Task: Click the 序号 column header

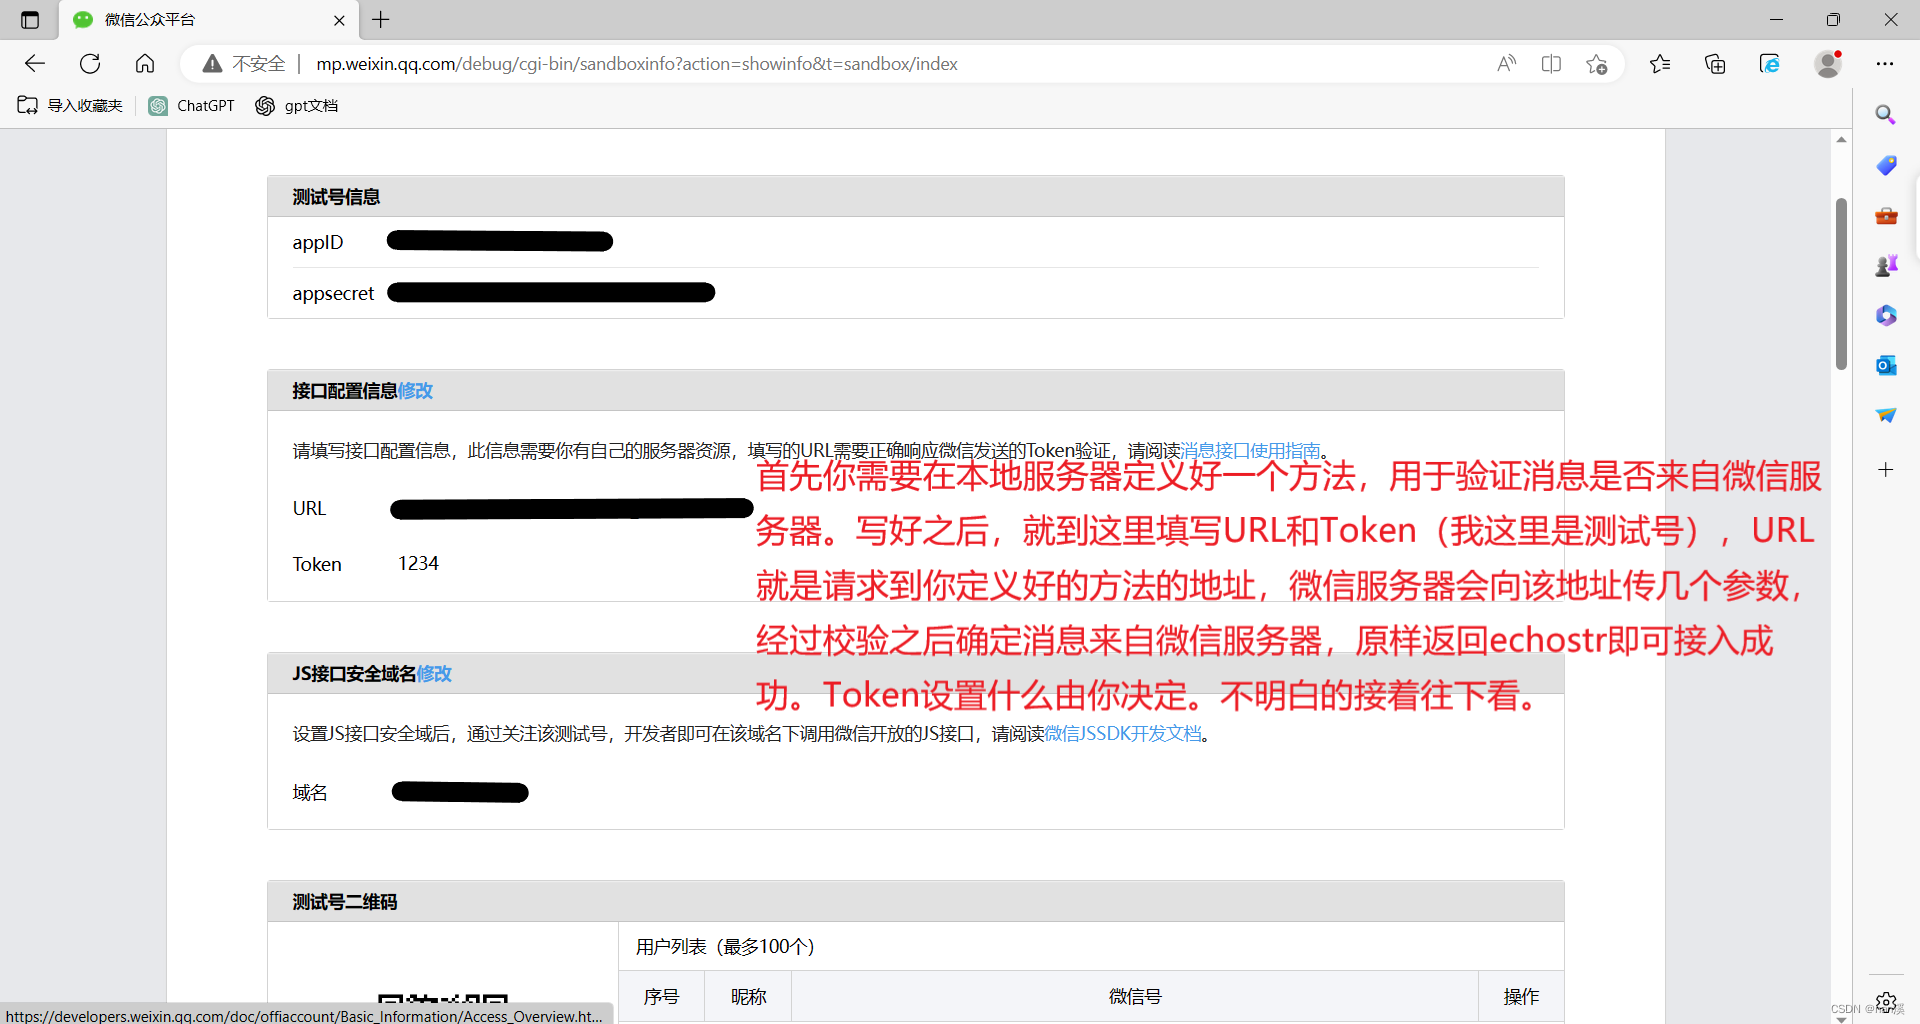Action: [x=661, y=997]
